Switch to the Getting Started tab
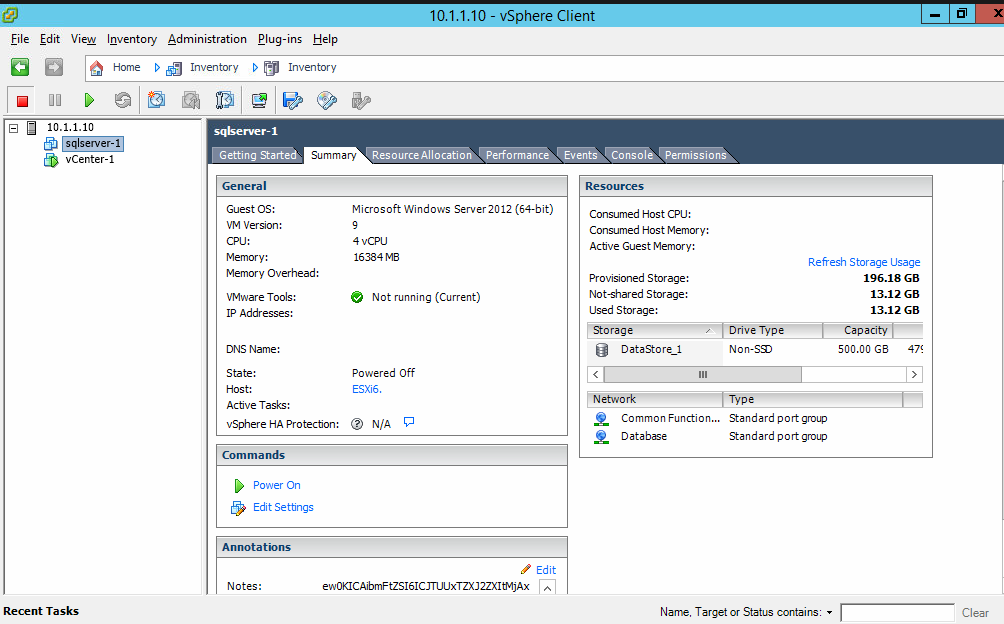The image size is (1004, 624). 257,155
